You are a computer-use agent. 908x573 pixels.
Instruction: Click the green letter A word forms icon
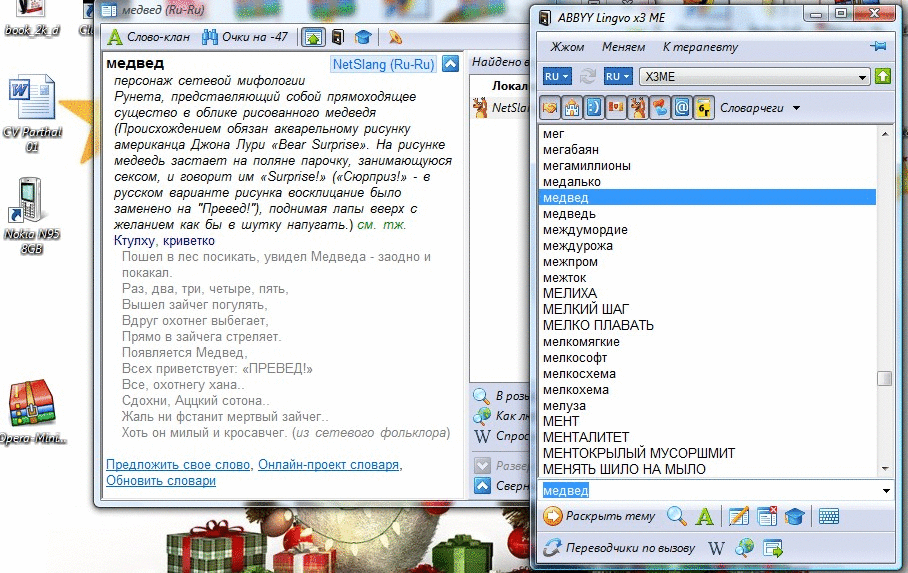pyautogui.click(x=704, y=516)
